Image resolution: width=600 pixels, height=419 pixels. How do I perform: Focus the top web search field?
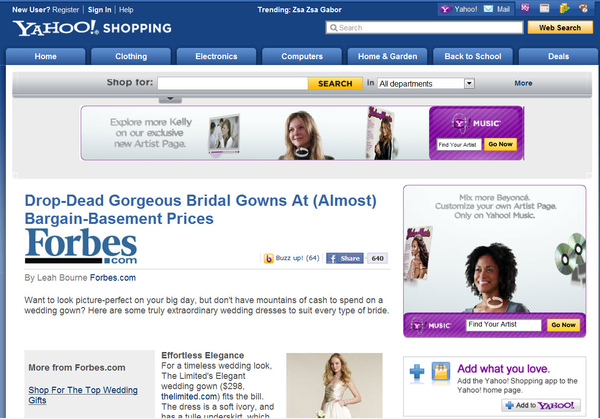click(x=424, y=28)
